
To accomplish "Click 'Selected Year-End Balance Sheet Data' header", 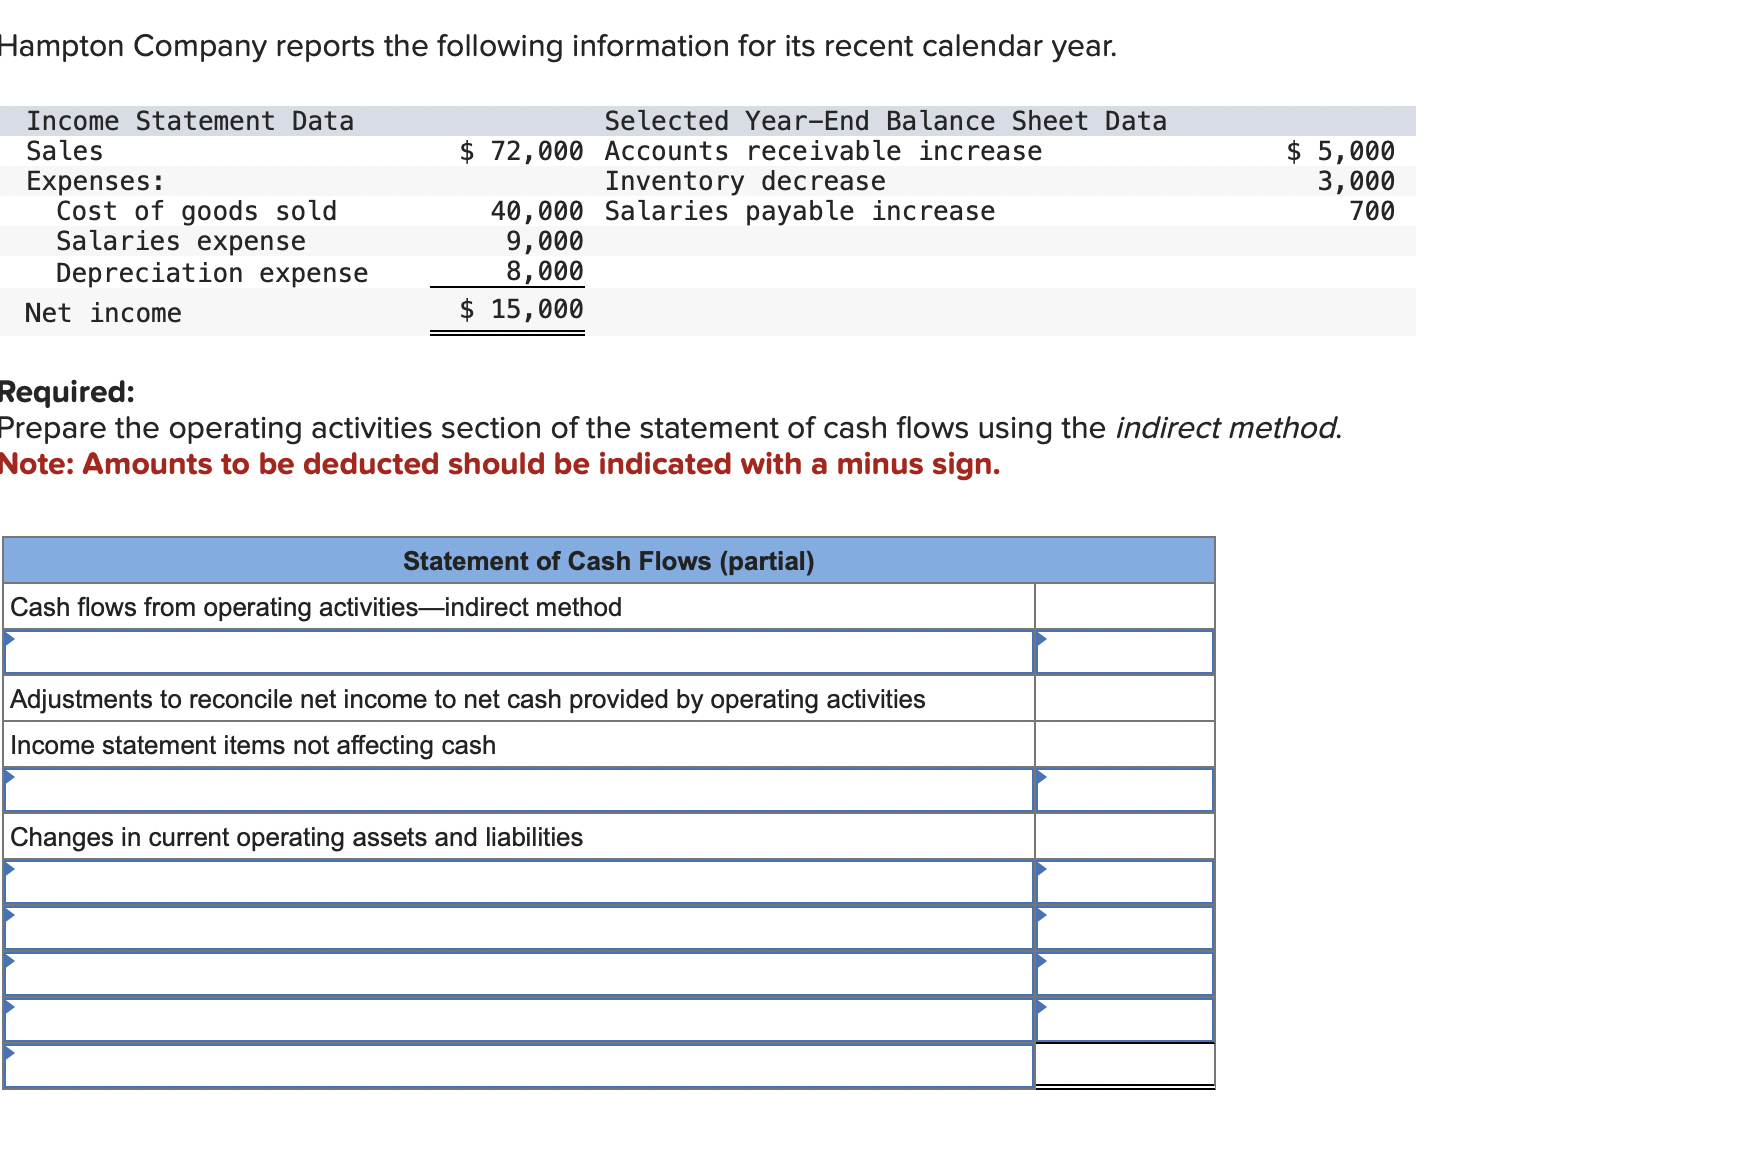I will click(886, 121).
